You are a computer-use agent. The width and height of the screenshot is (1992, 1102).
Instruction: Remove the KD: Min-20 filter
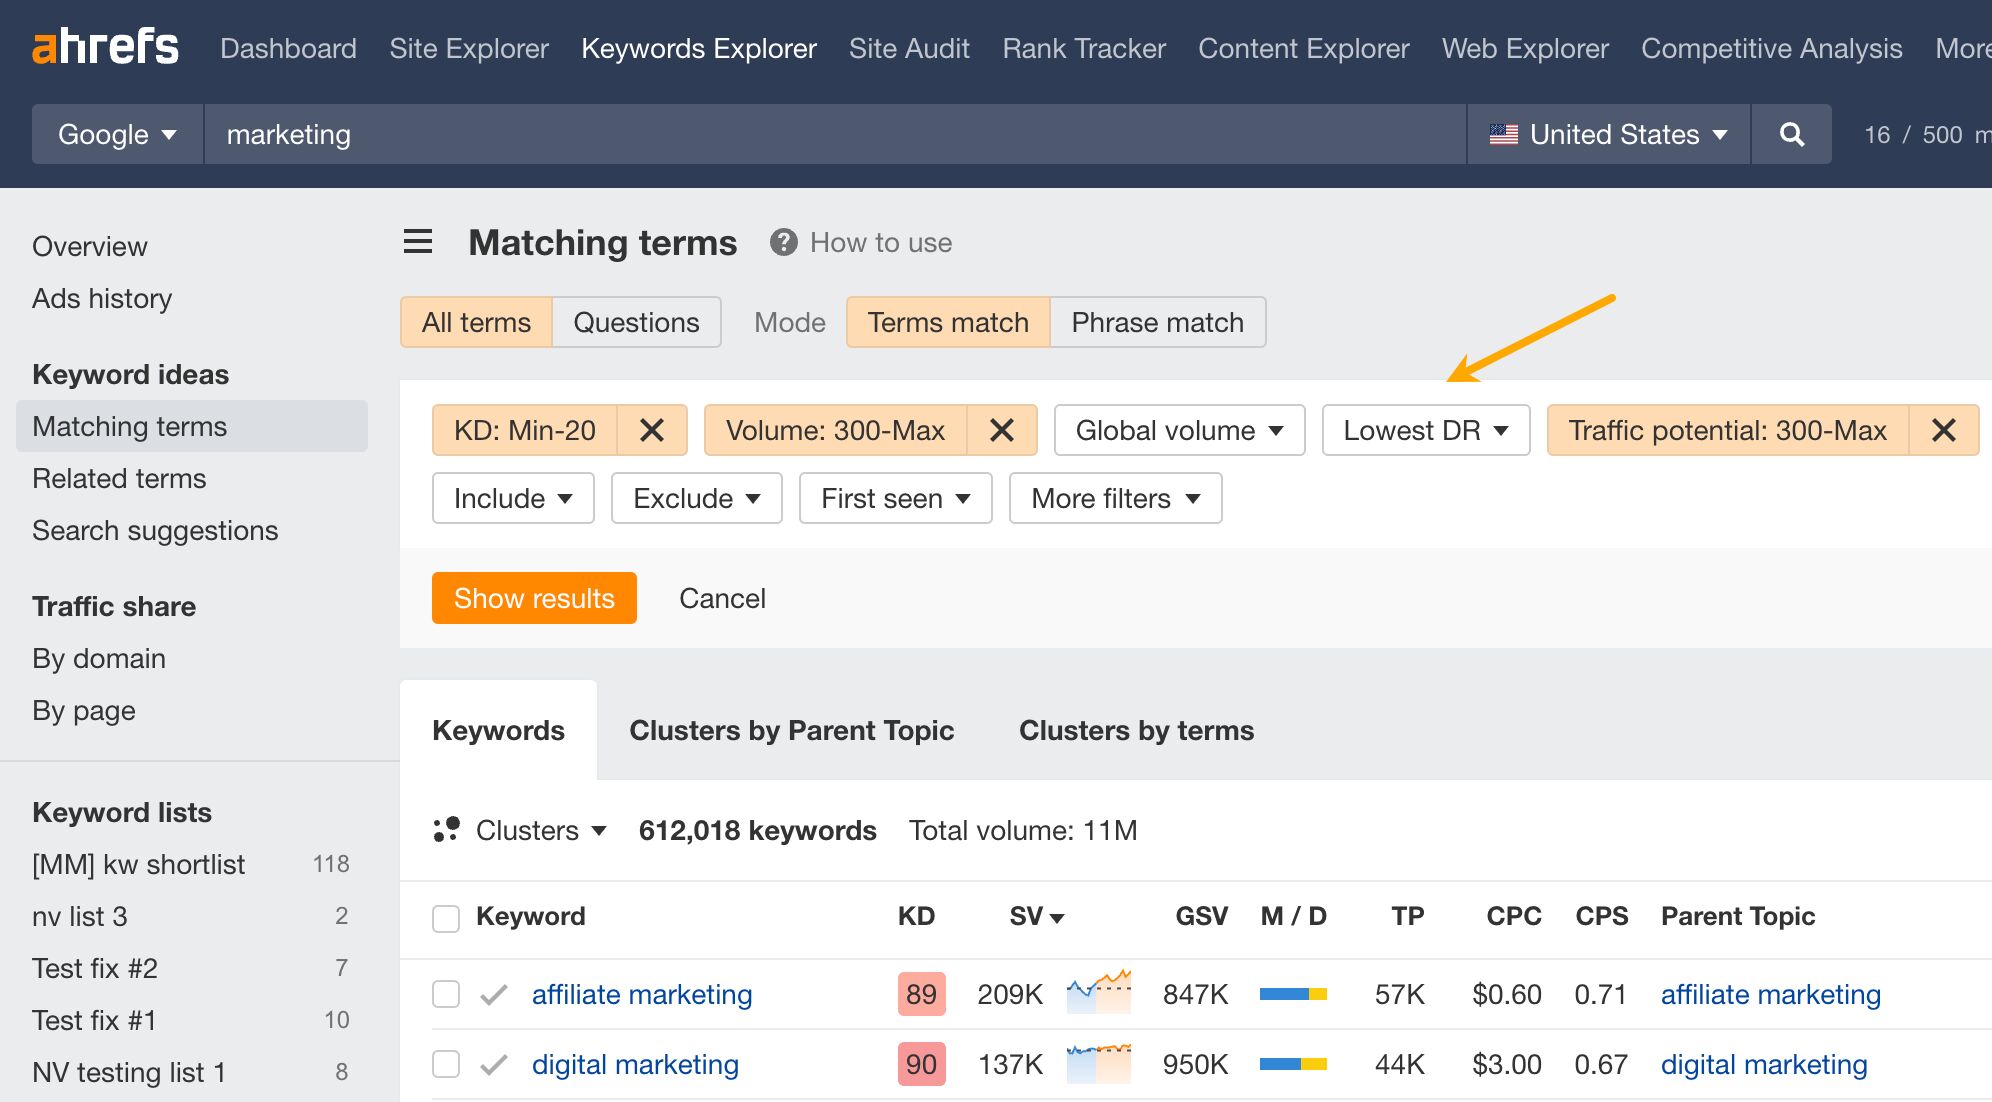point(653,430)
